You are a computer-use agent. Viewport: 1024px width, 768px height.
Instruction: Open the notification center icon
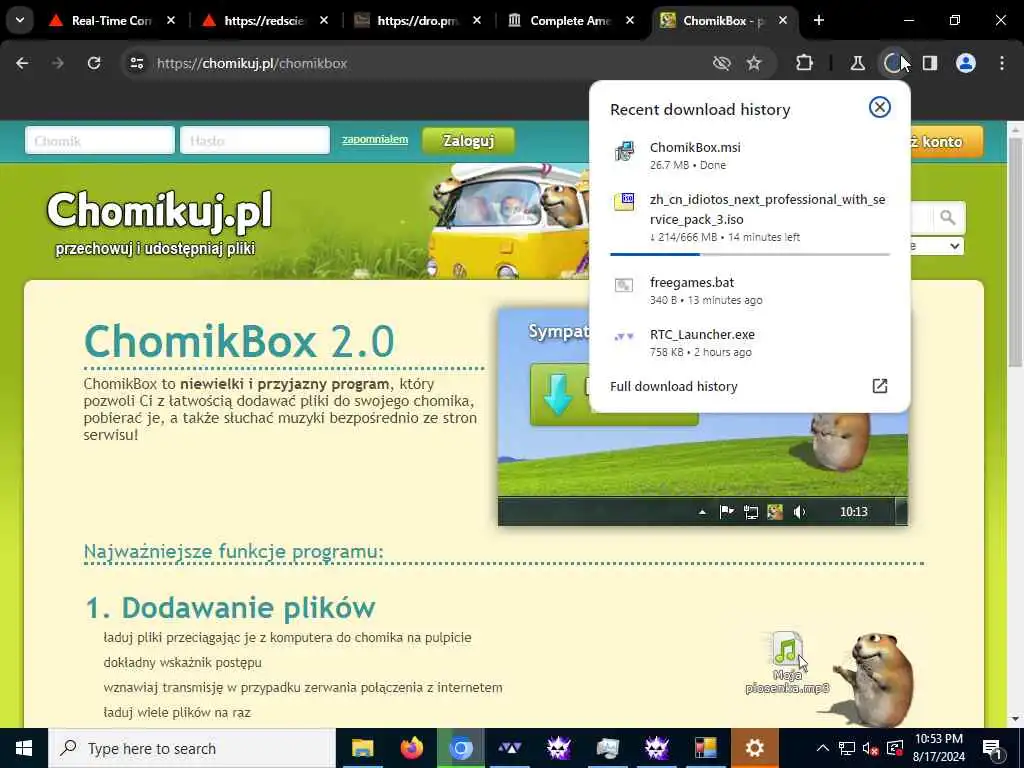[993, 748]
